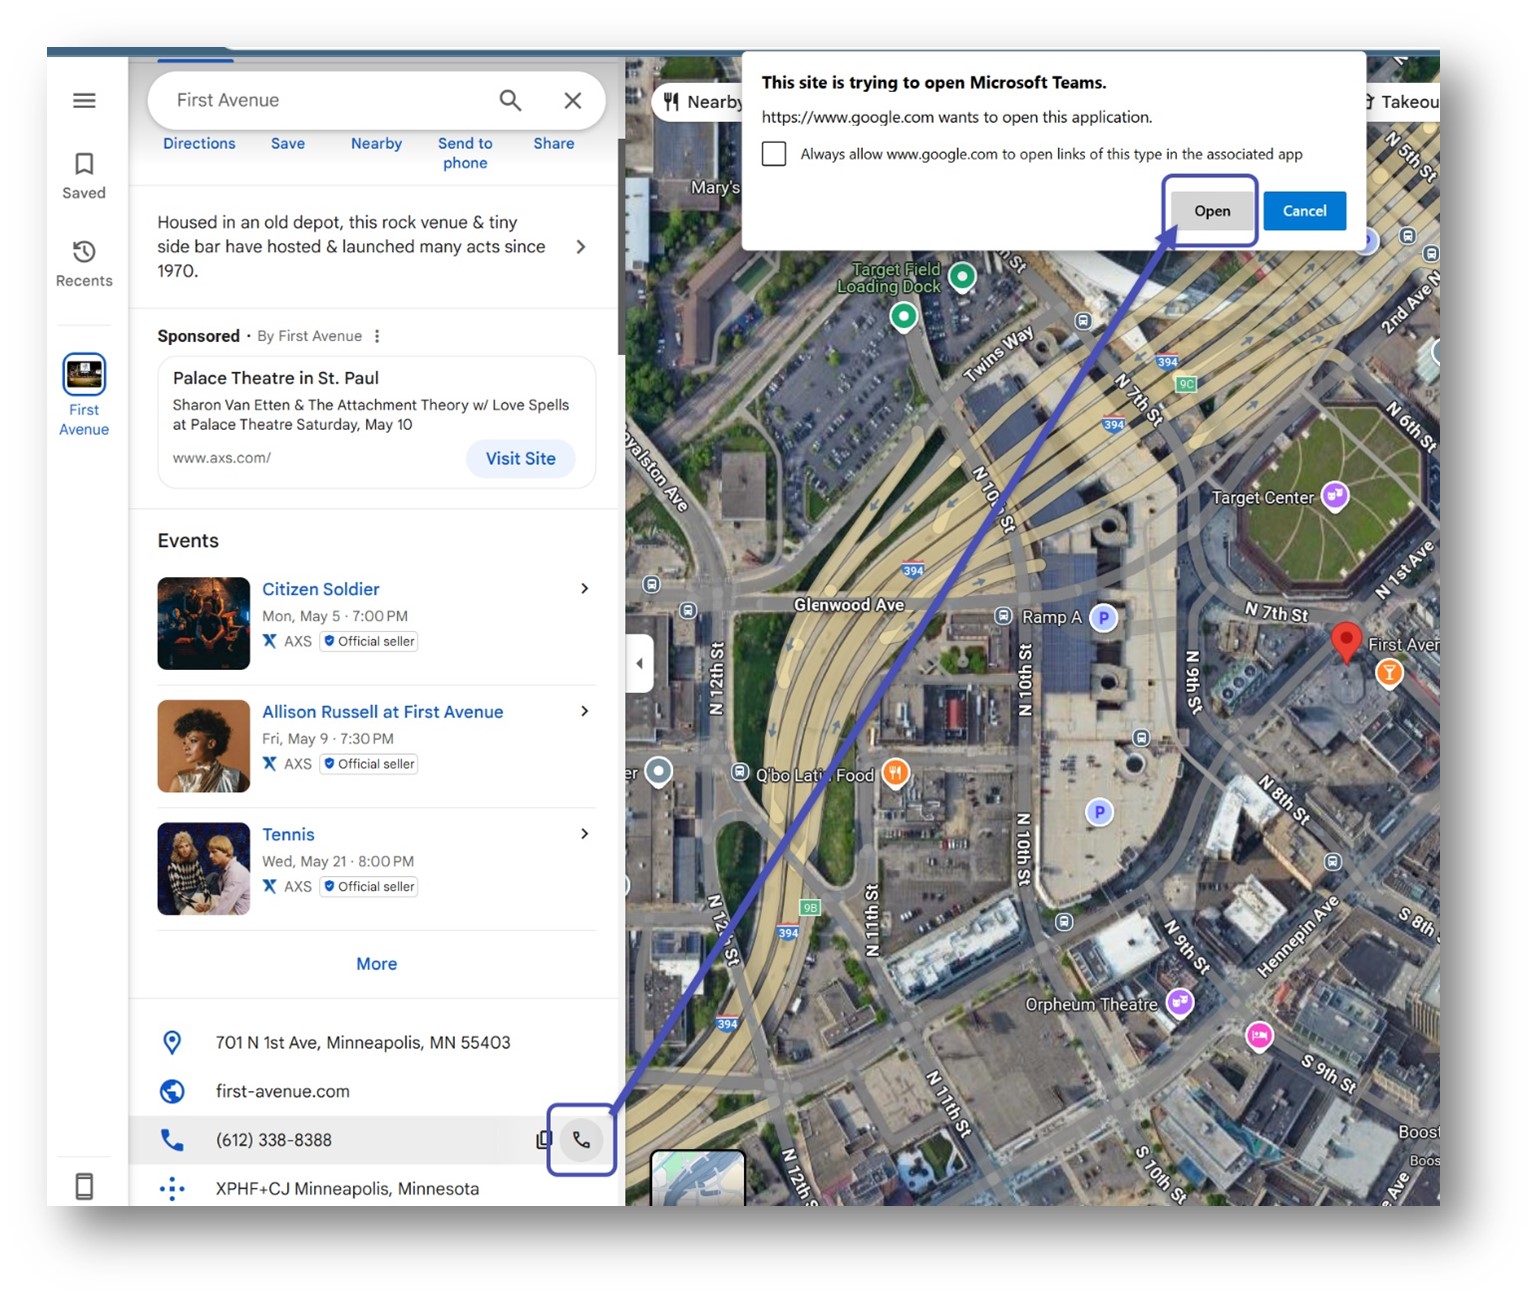Select the Directions tab
This screenshot has height=1301, width=1535.
(x=199, y=144)
